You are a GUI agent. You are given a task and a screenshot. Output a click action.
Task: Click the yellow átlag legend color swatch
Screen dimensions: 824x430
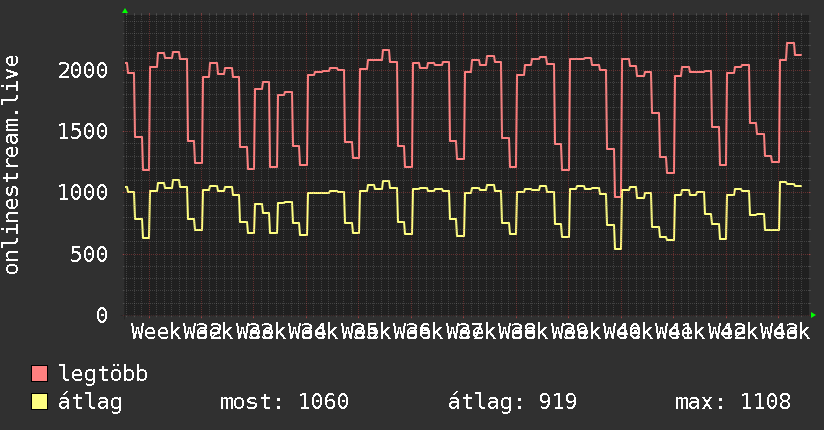39,402
